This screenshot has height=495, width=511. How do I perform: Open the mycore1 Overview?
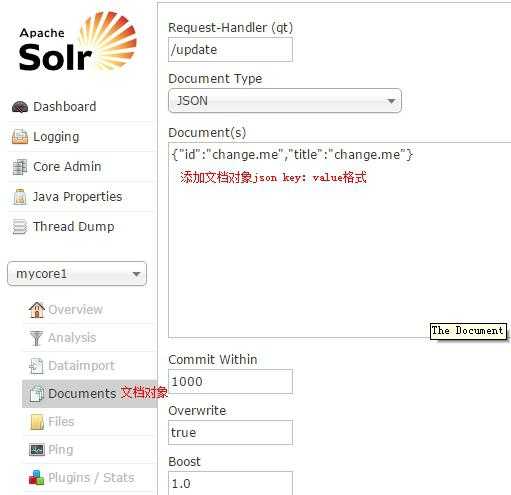[x=75, y=309]
